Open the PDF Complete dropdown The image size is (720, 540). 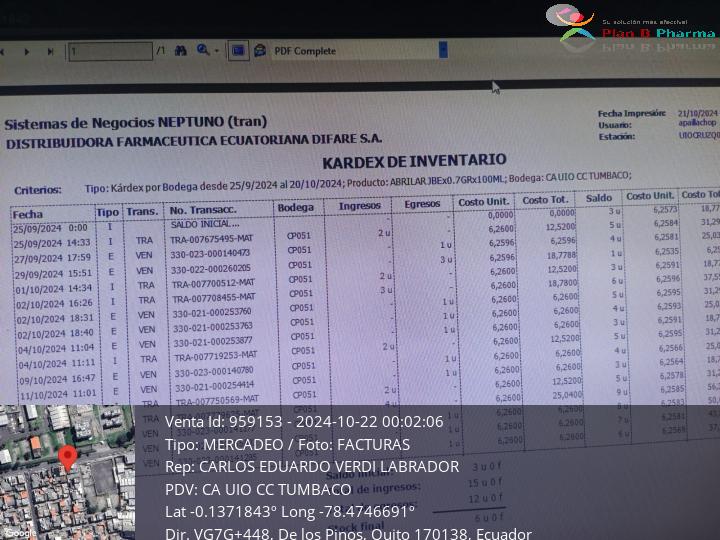click(x=443, y=49)
